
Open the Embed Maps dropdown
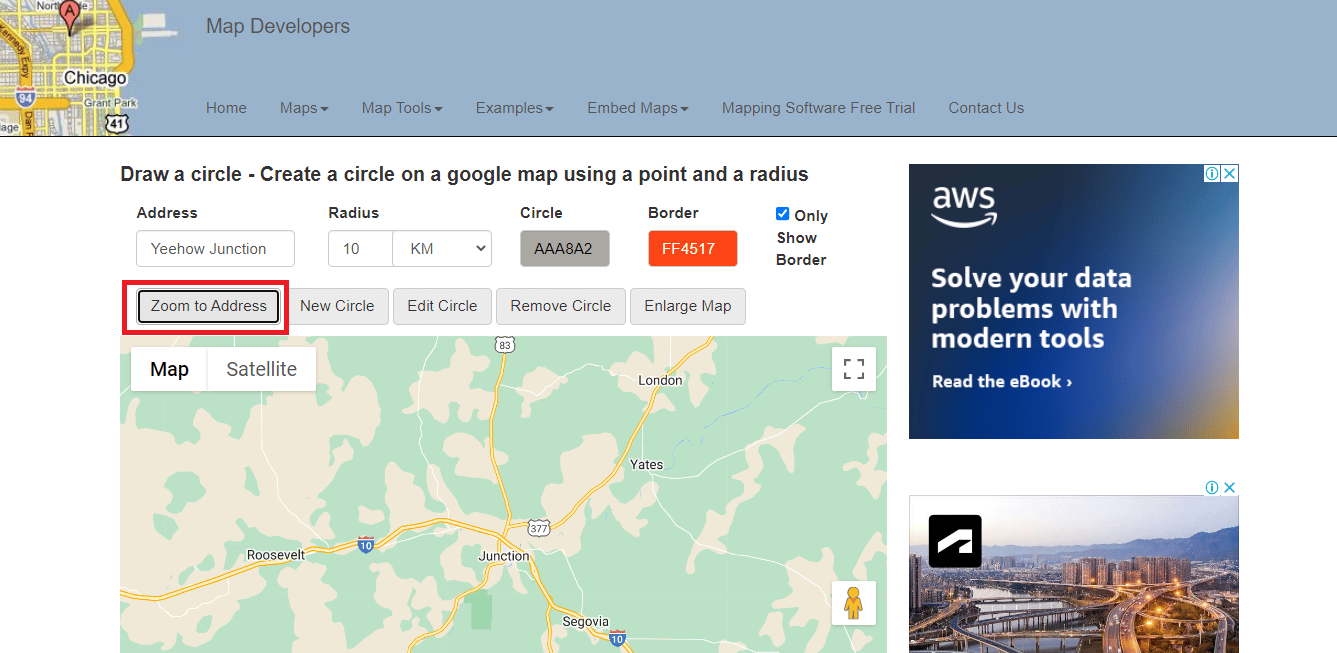pos(637,108)
